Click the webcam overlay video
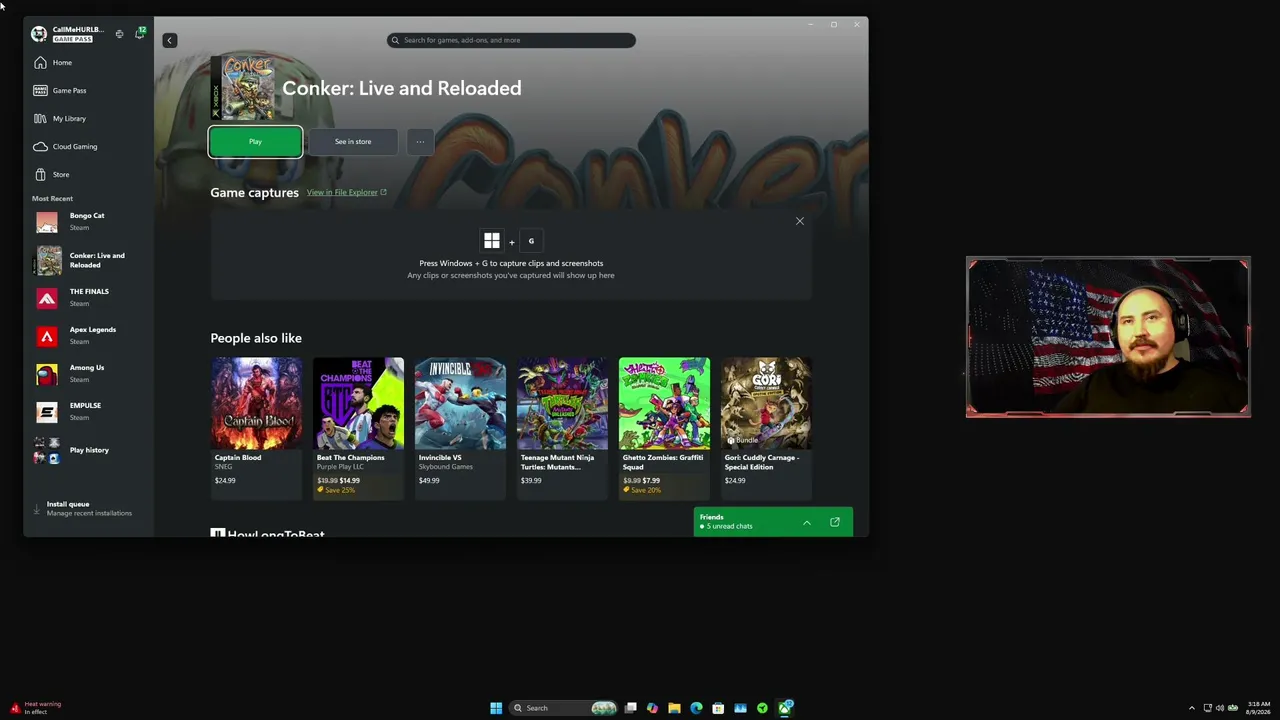Screen dimensions: 1280x720 [x=1108, y=337]
